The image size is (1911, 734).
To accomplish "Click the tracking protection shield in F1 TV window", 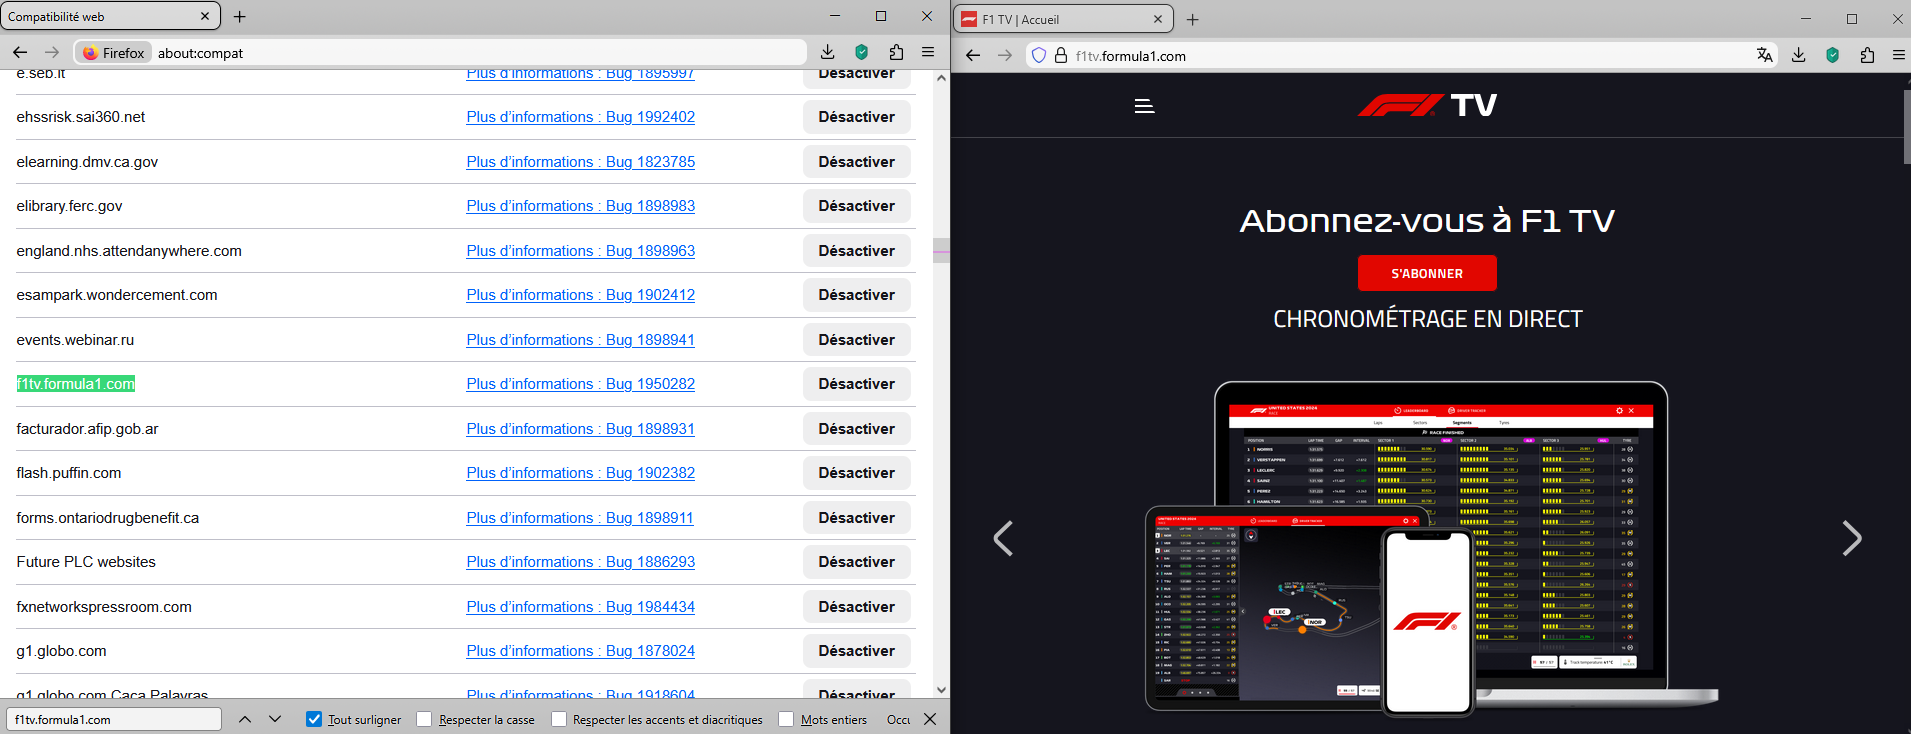I will click(x=1039, y=56).
